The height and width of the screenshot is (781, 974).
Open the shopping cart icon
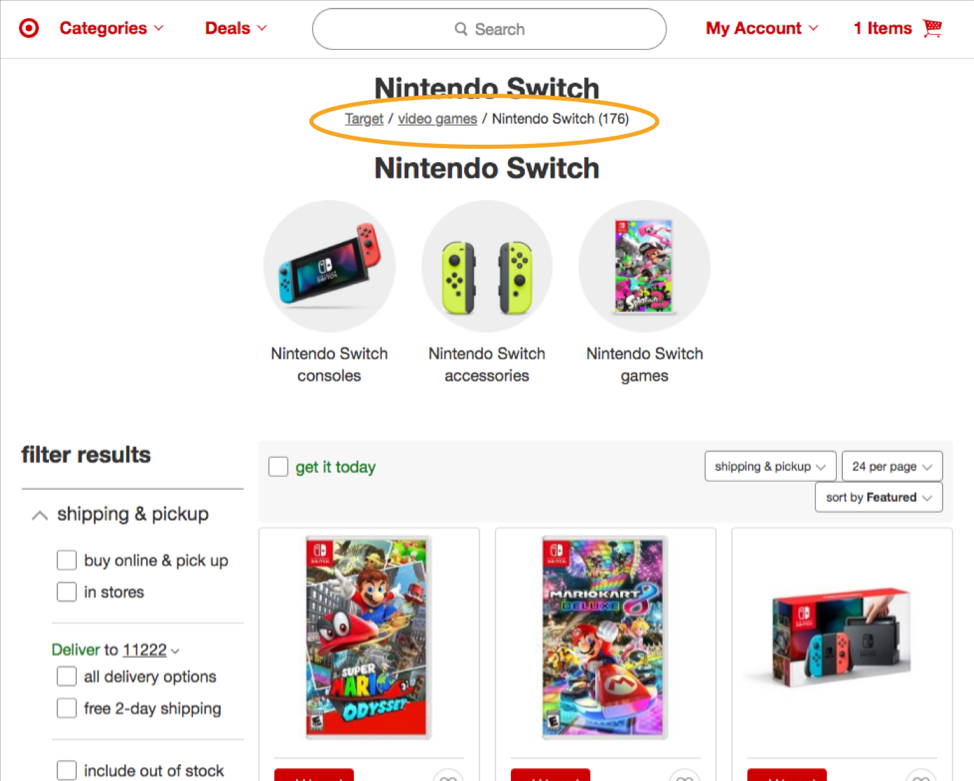pyautogui.click(x=932, y=28)
